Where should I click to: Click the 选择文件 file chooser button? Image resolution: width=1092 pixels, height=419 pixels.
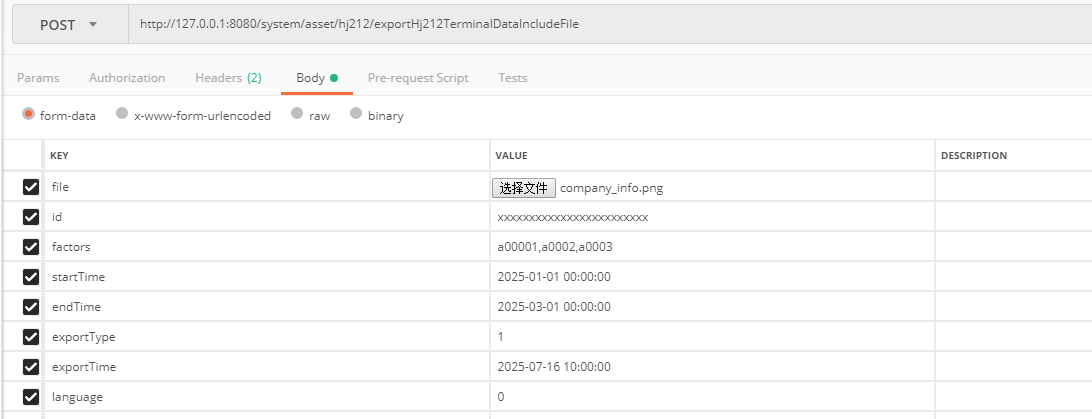(x=524, y=188)
